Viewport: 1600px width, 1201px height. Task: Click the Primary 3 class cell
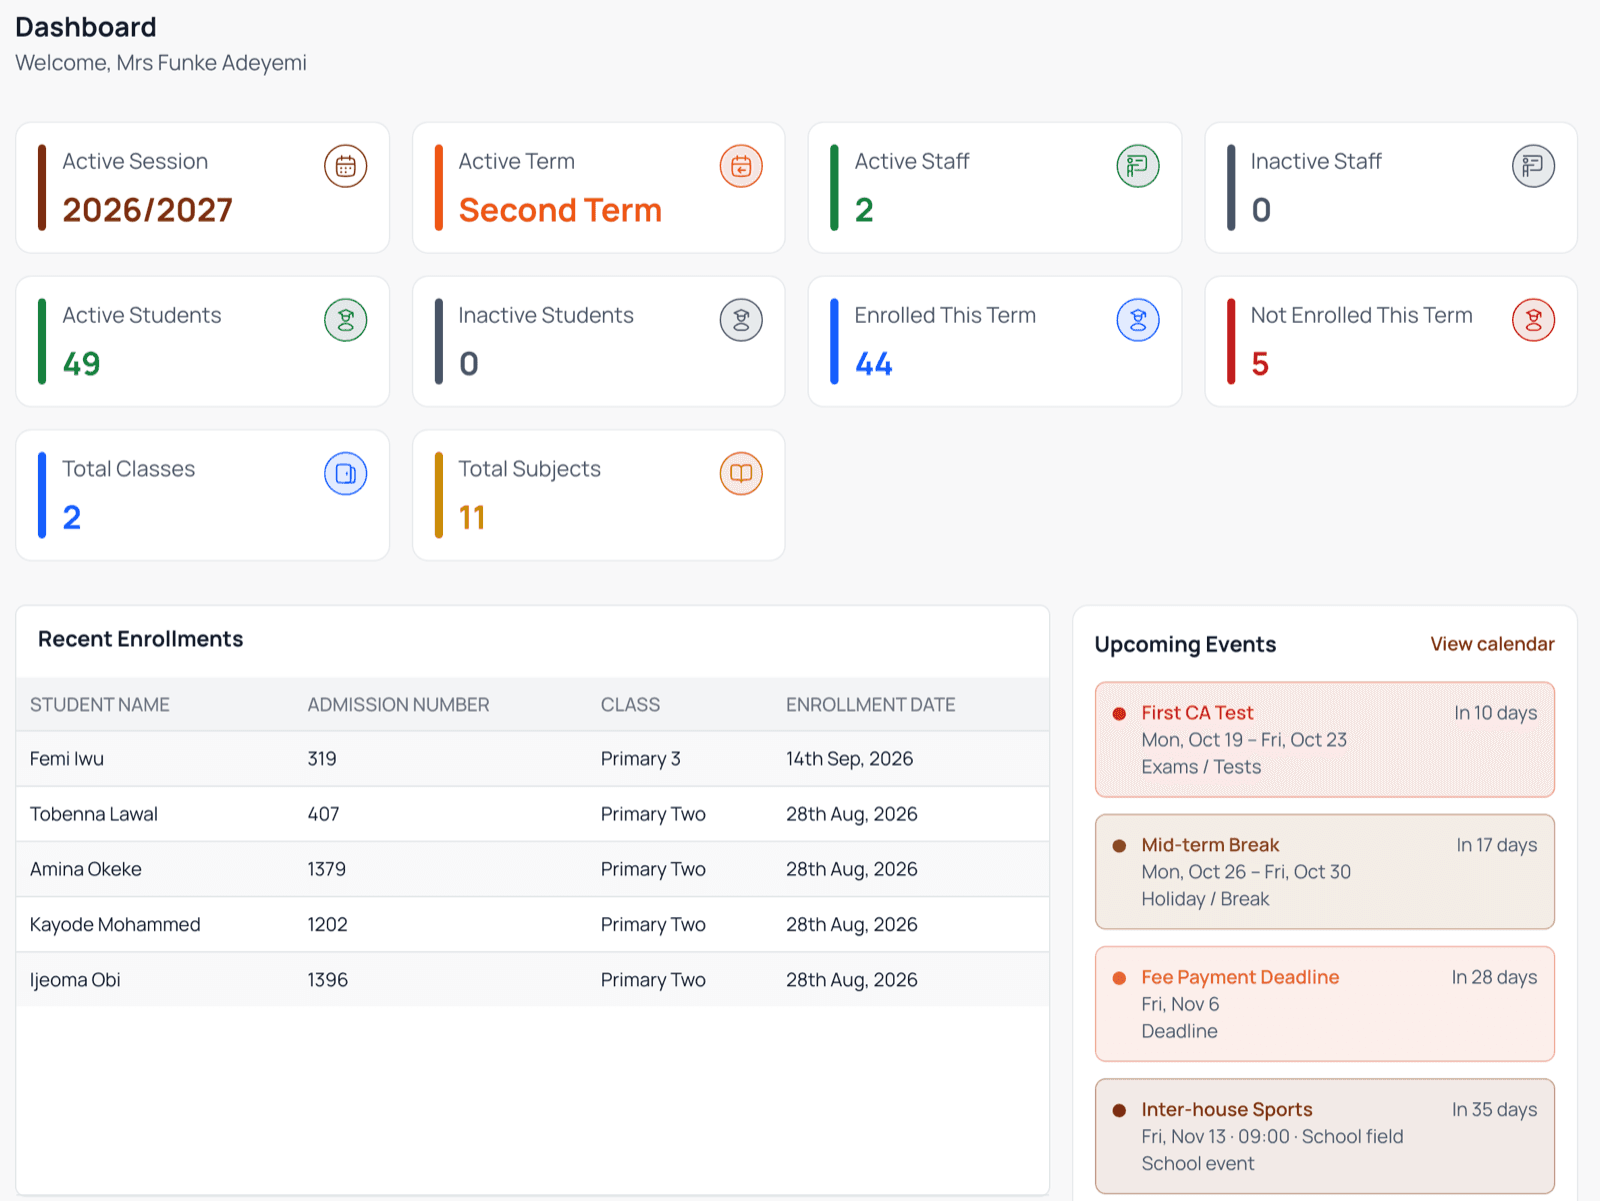tap(641, 759)
